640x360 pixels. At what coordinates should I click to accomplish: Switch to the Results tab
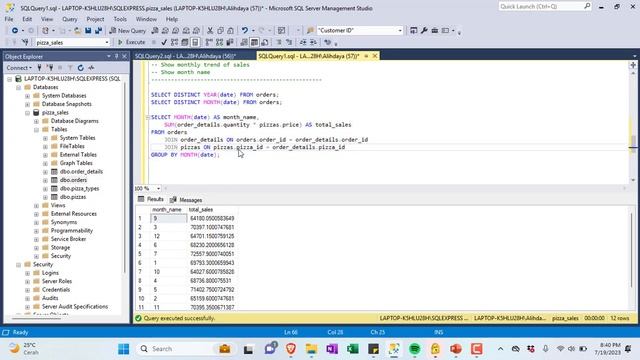pyautogui.click(x=151, y=199)
